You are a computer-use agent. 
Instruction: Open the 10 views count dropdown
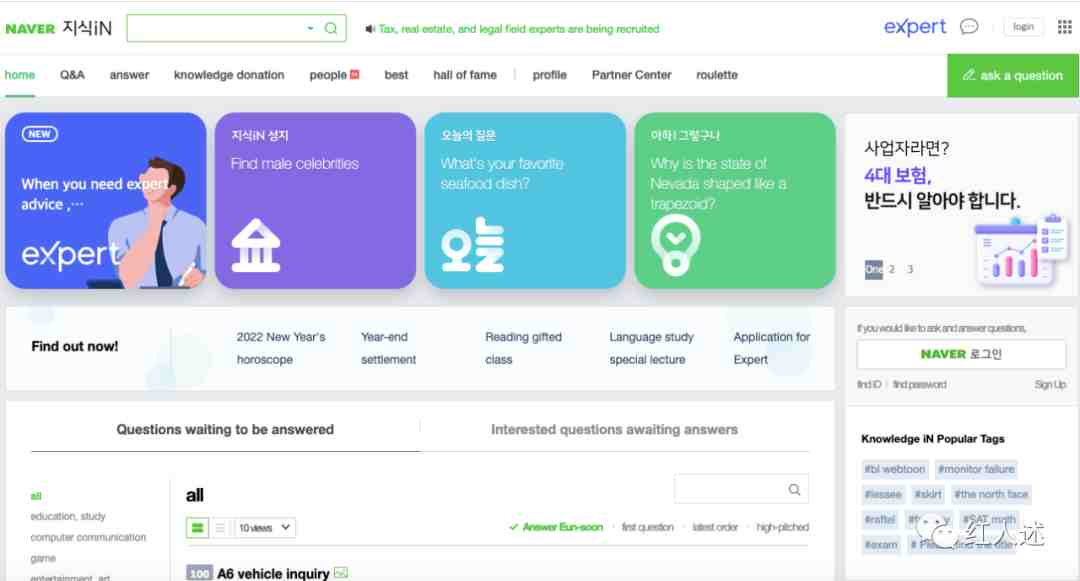click(264, 528)
